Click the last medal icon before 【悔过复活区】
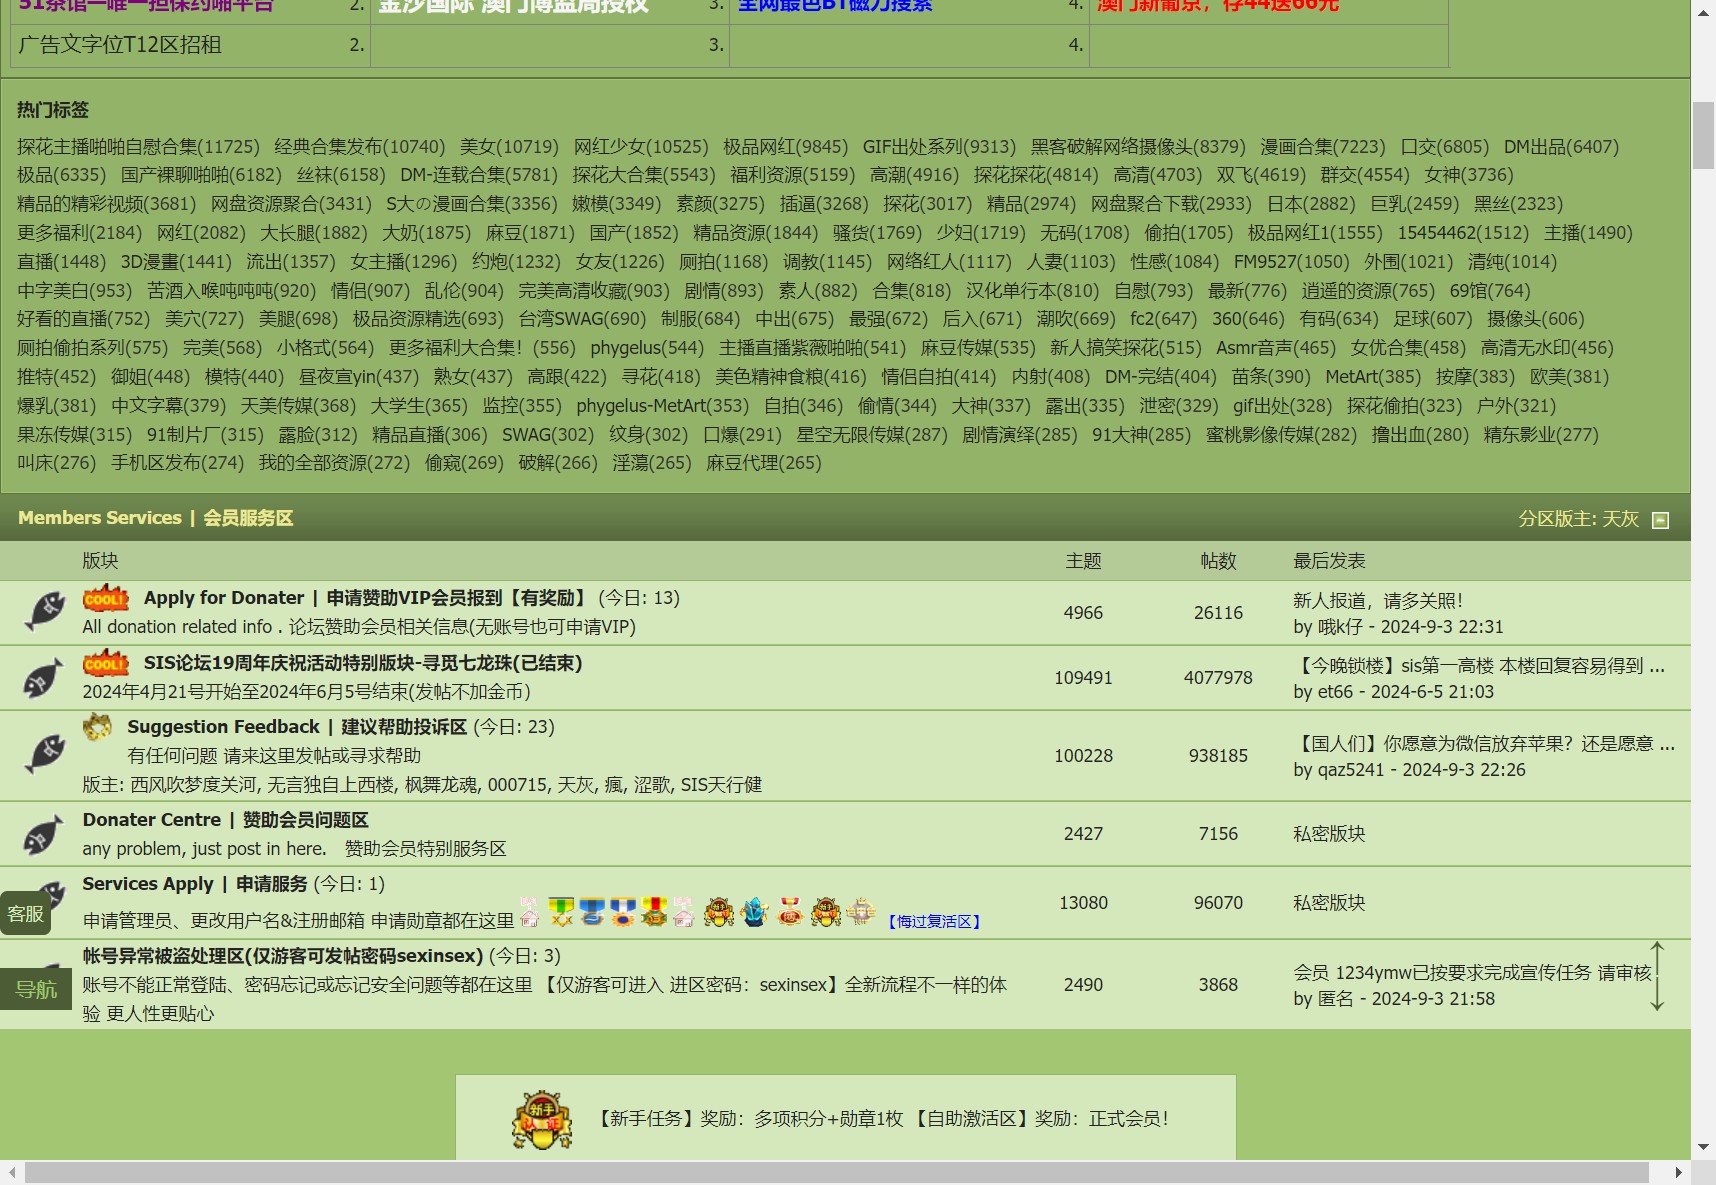 pyautogui.click(x=860, y=912)
